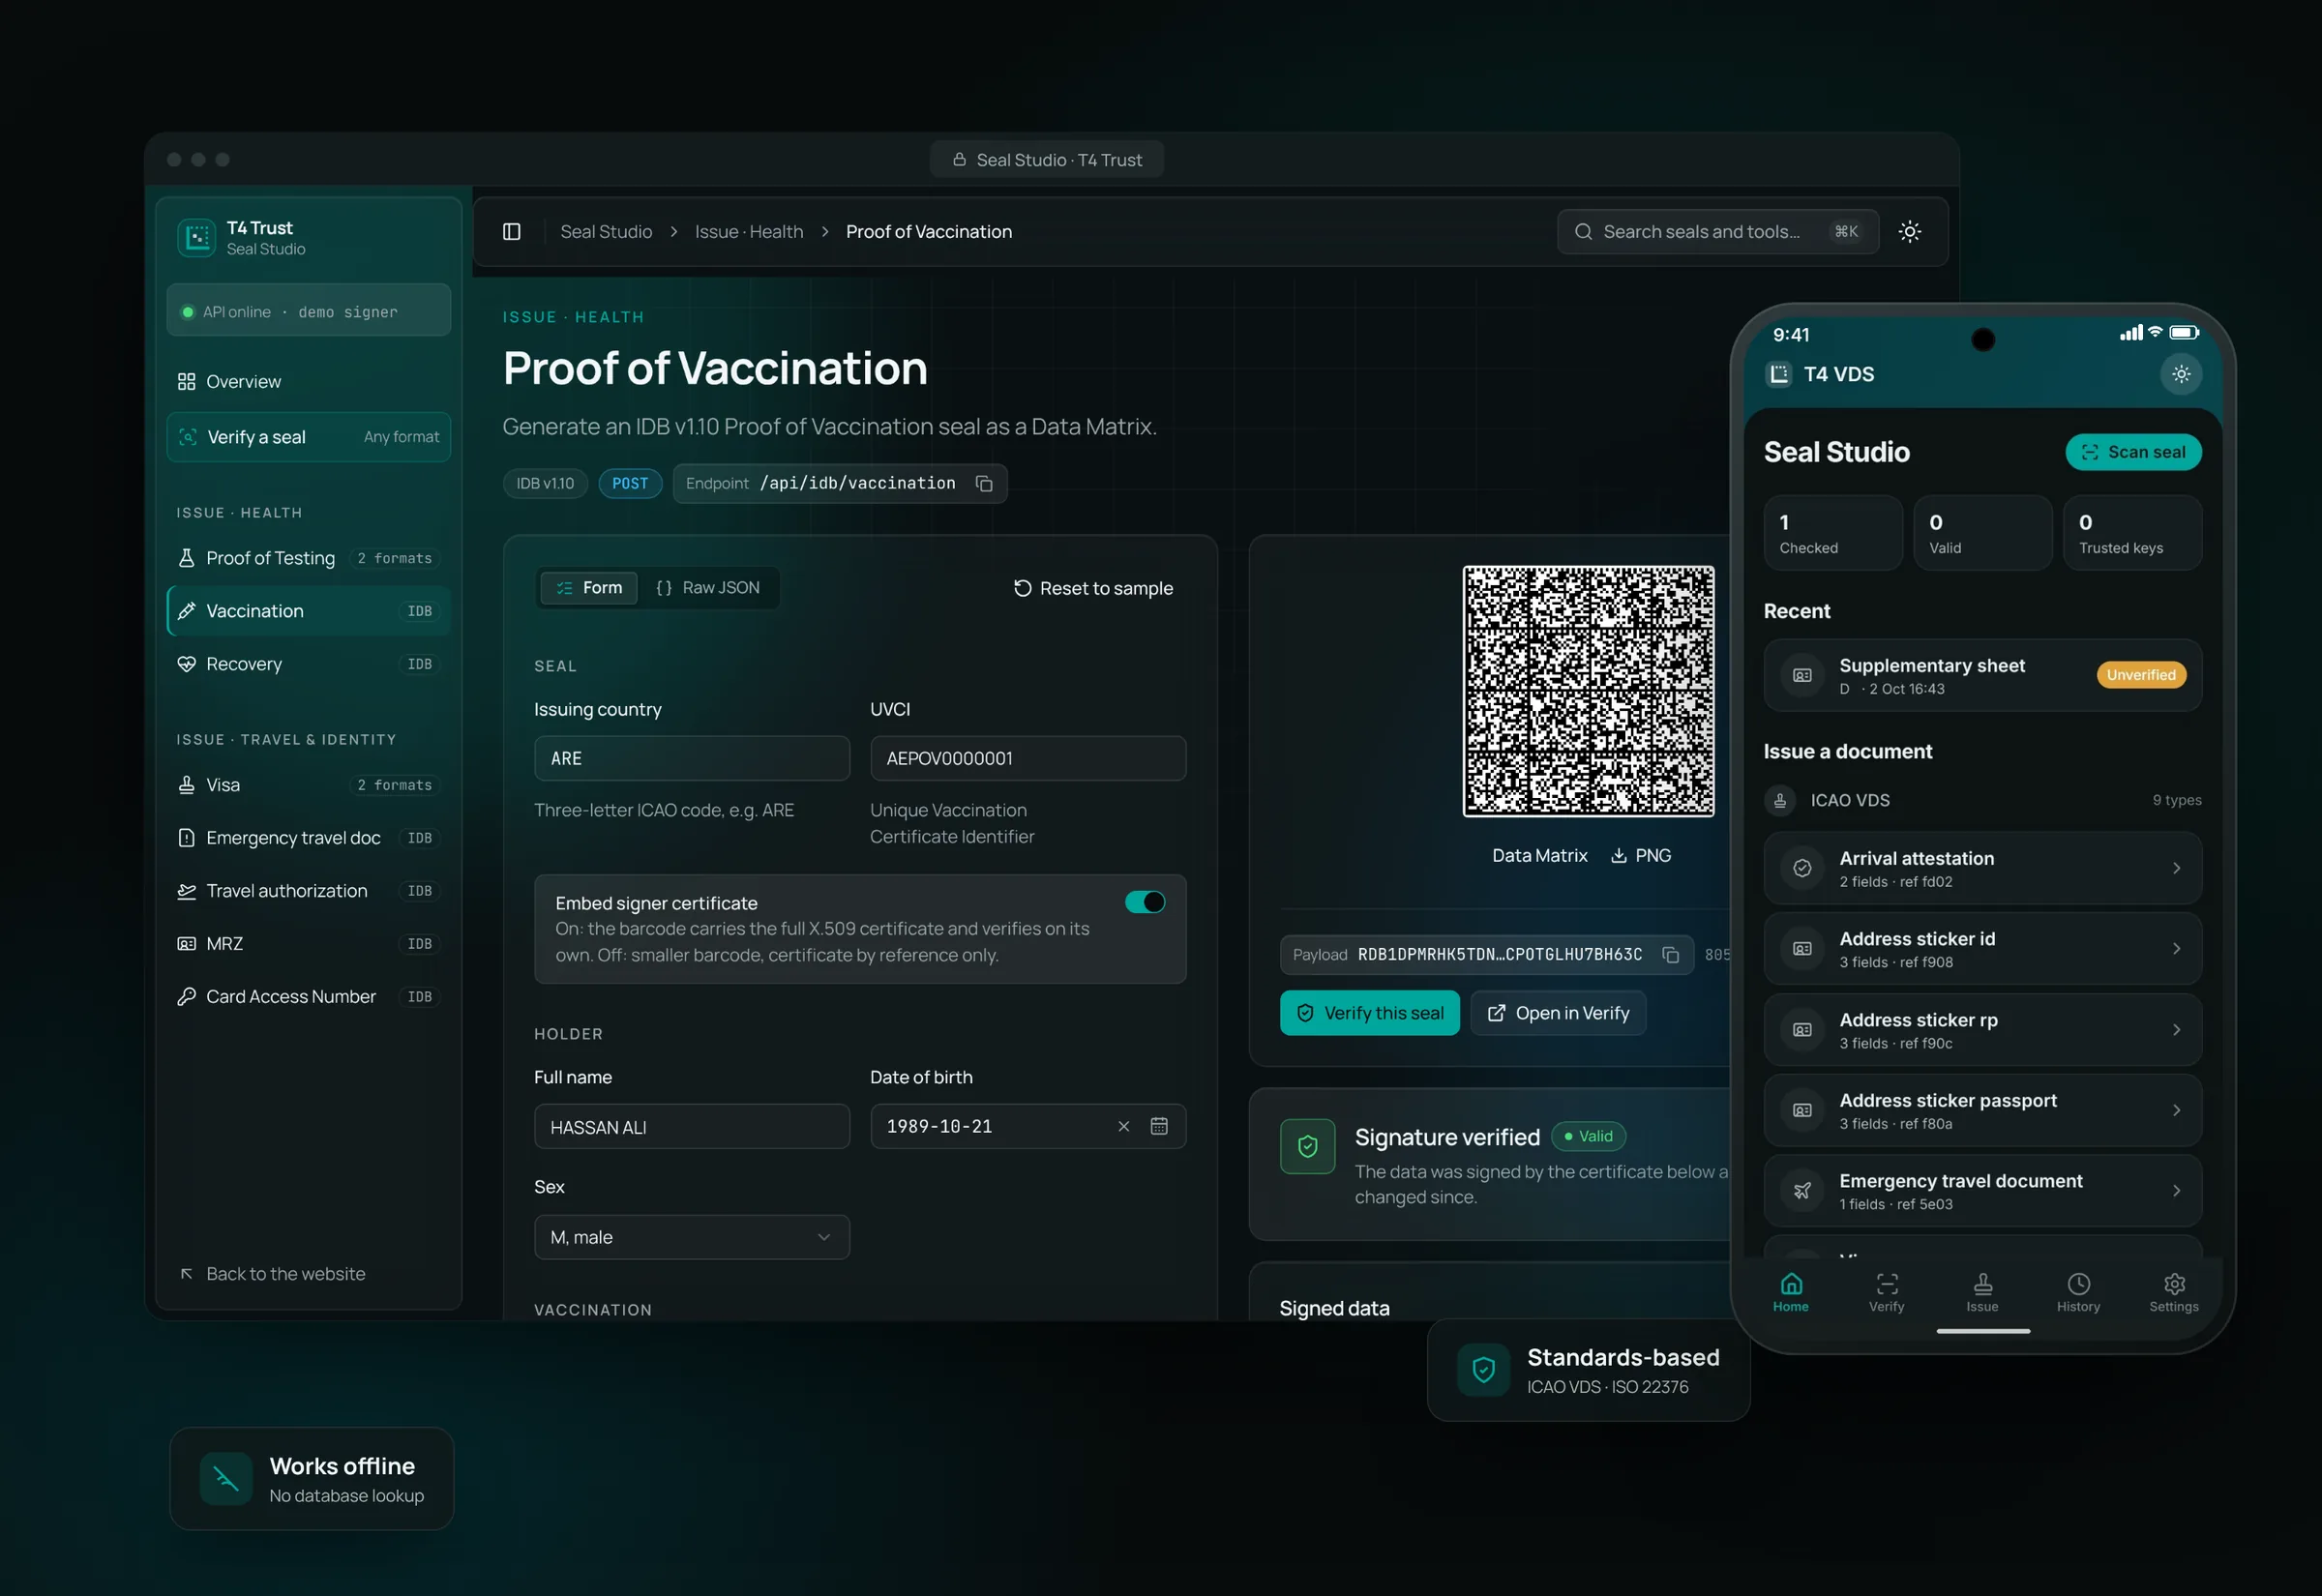
Task: Click the UVCI input field
Action: tap(1028, 759)
